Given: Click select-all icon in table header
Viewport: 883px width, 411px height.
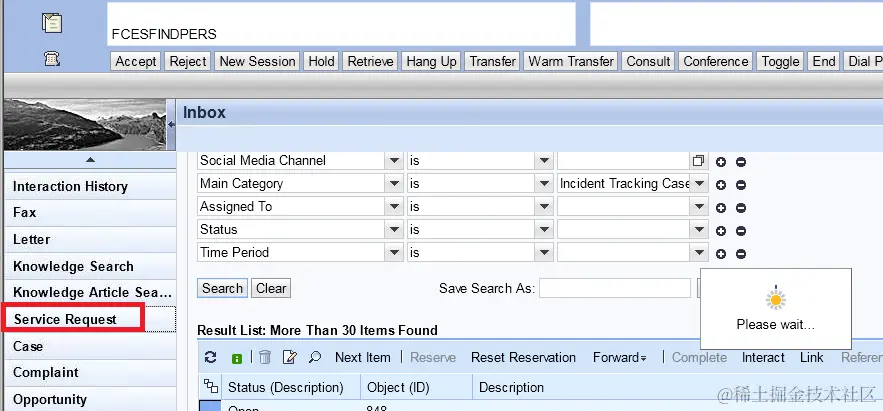Looking at the screenshot, I should pyautogui.click(x=211, y=387).
